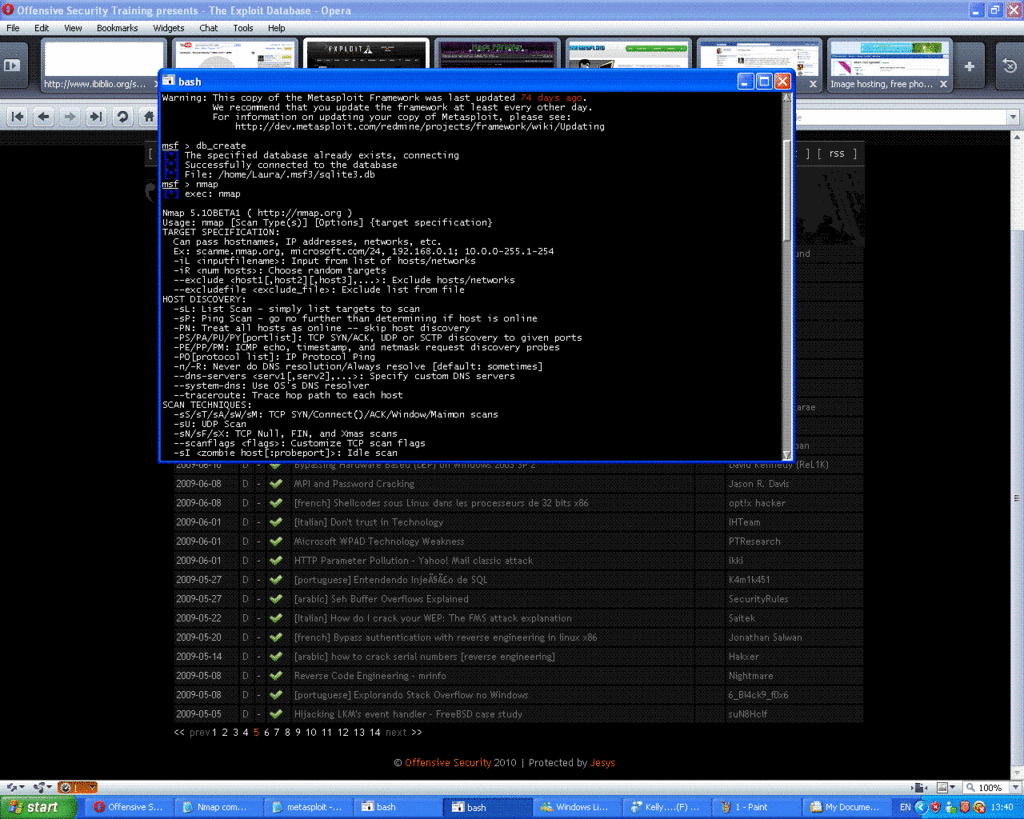The image size is (1024, 819).
Task: Switch to metasploit taskbar item
Action: [308, 807]
